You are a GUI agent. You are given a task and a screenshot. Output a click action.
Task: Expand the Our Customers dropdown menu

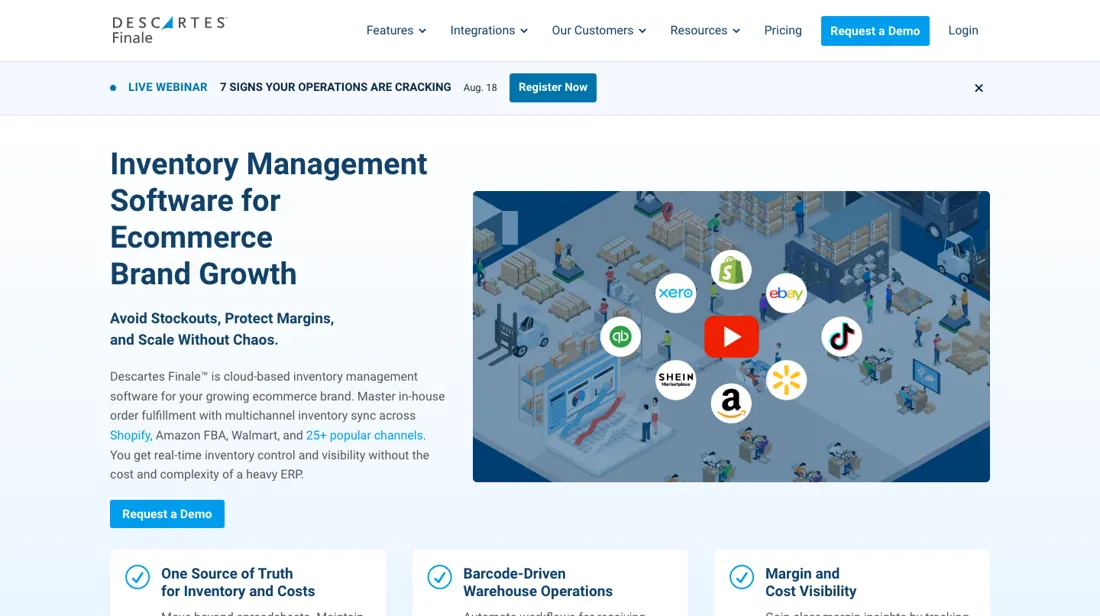598,30
